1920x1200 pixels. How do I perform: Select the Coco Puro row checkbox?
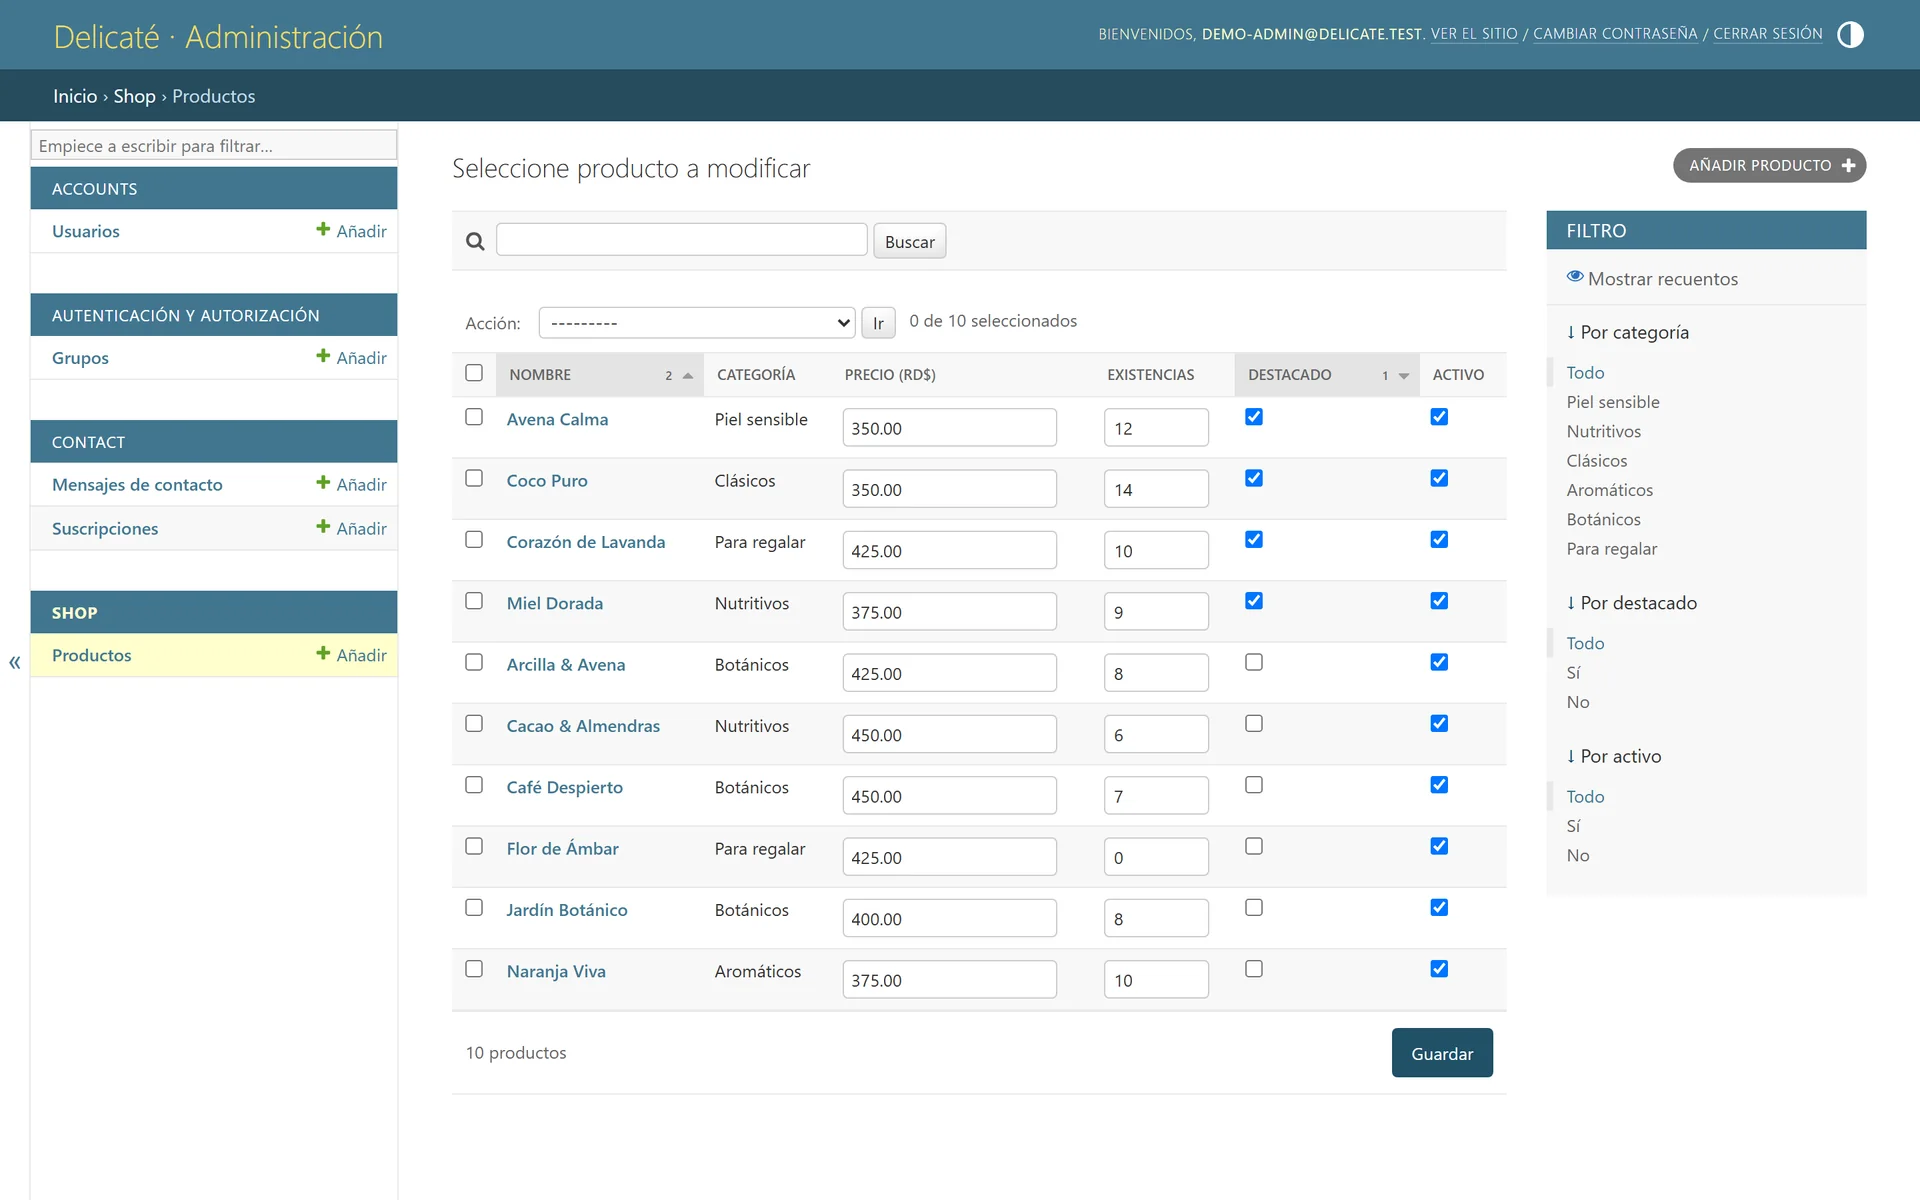click(474, 478)
